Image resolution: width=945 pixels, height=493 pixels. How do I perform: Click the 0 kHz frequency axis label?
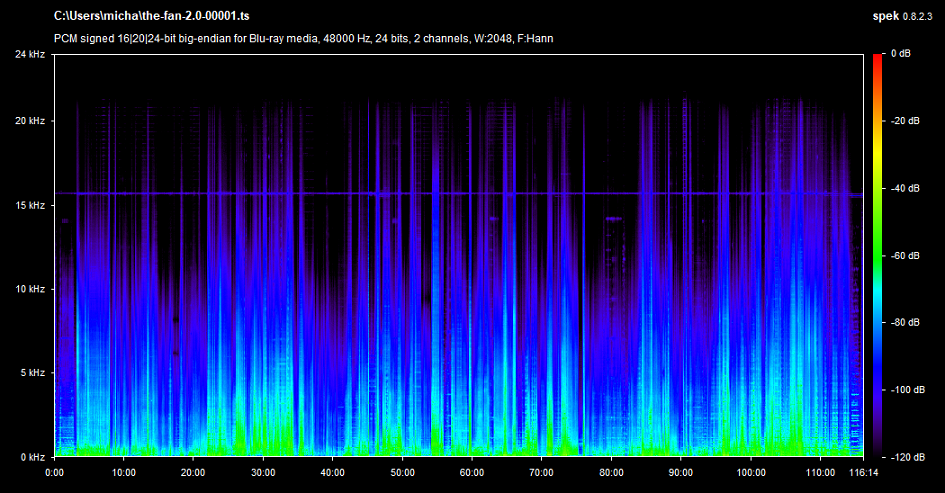32,457
